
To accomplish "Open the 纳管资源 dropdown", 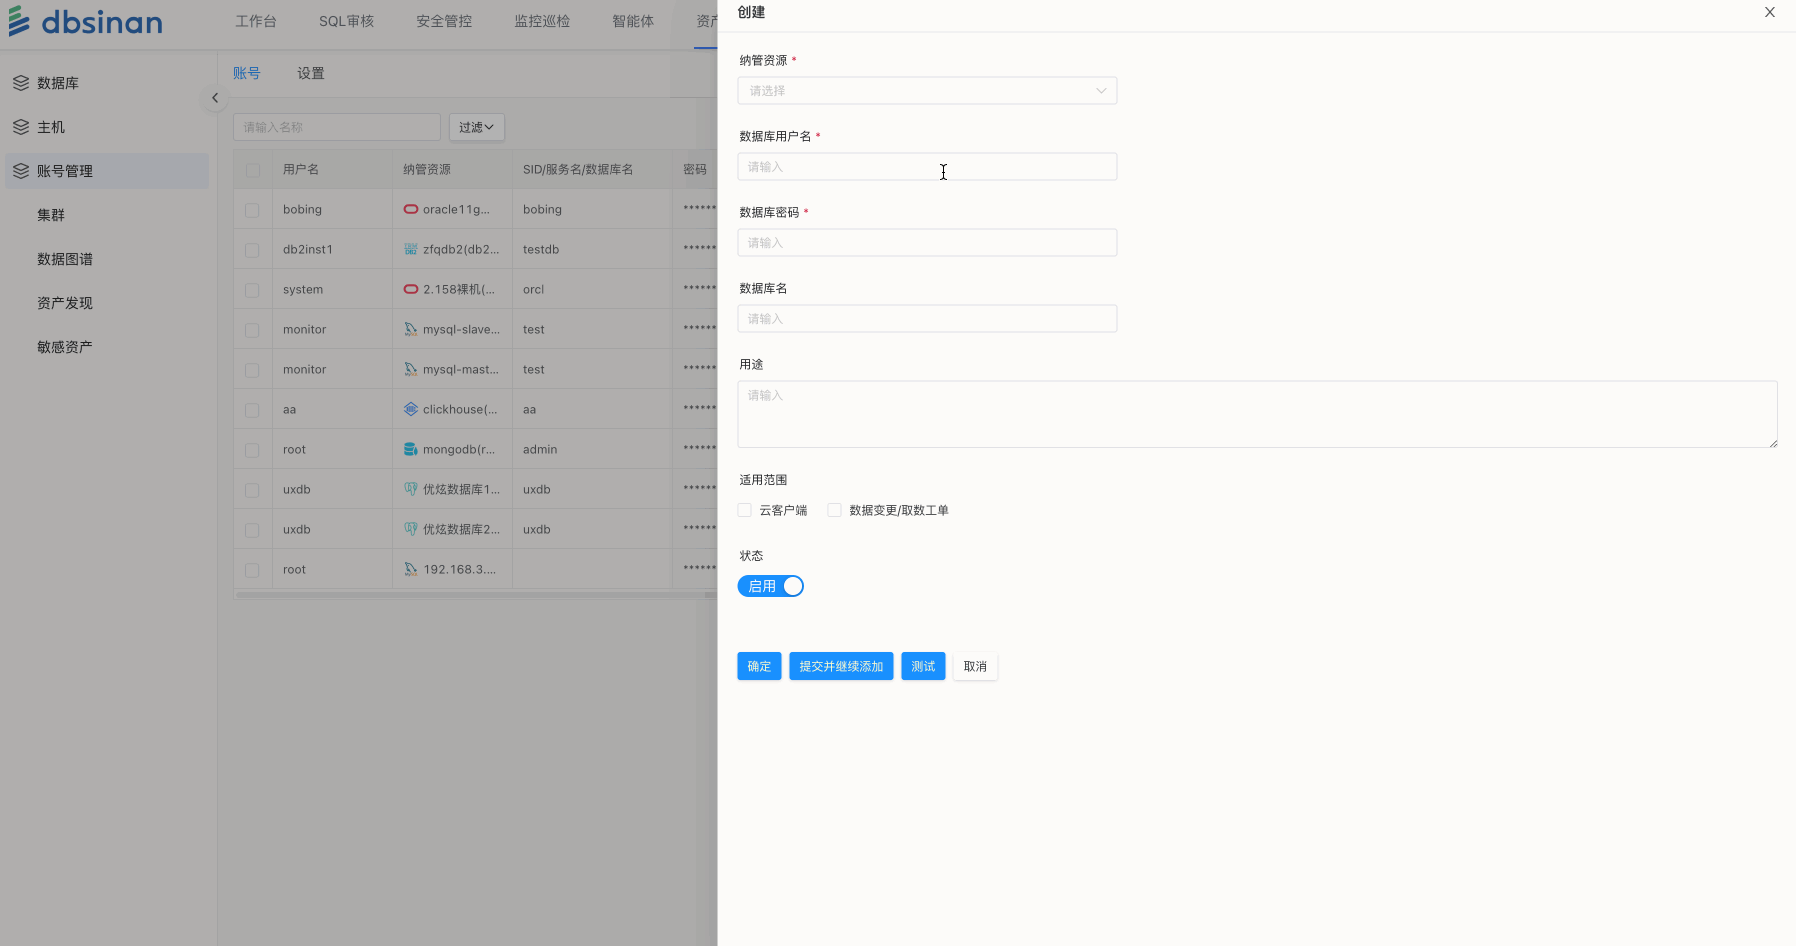I will [926, 91].
